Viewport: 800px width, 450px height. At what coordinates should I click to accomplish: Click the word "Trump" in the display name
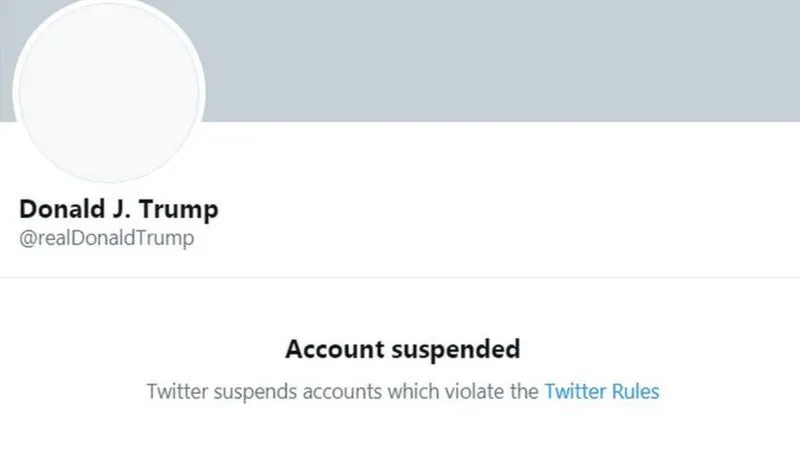click(x=183, y=210)
